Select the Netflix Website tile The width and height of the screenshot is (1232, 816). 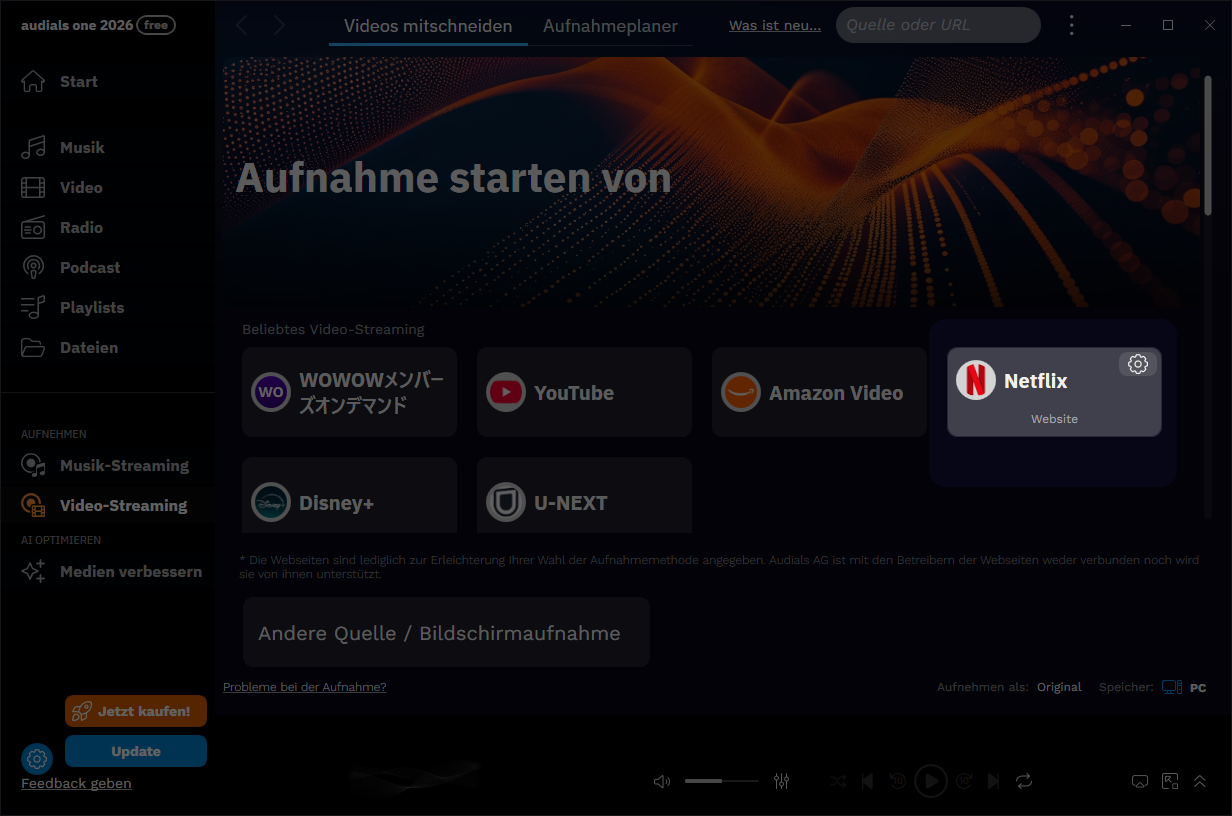1054,392
